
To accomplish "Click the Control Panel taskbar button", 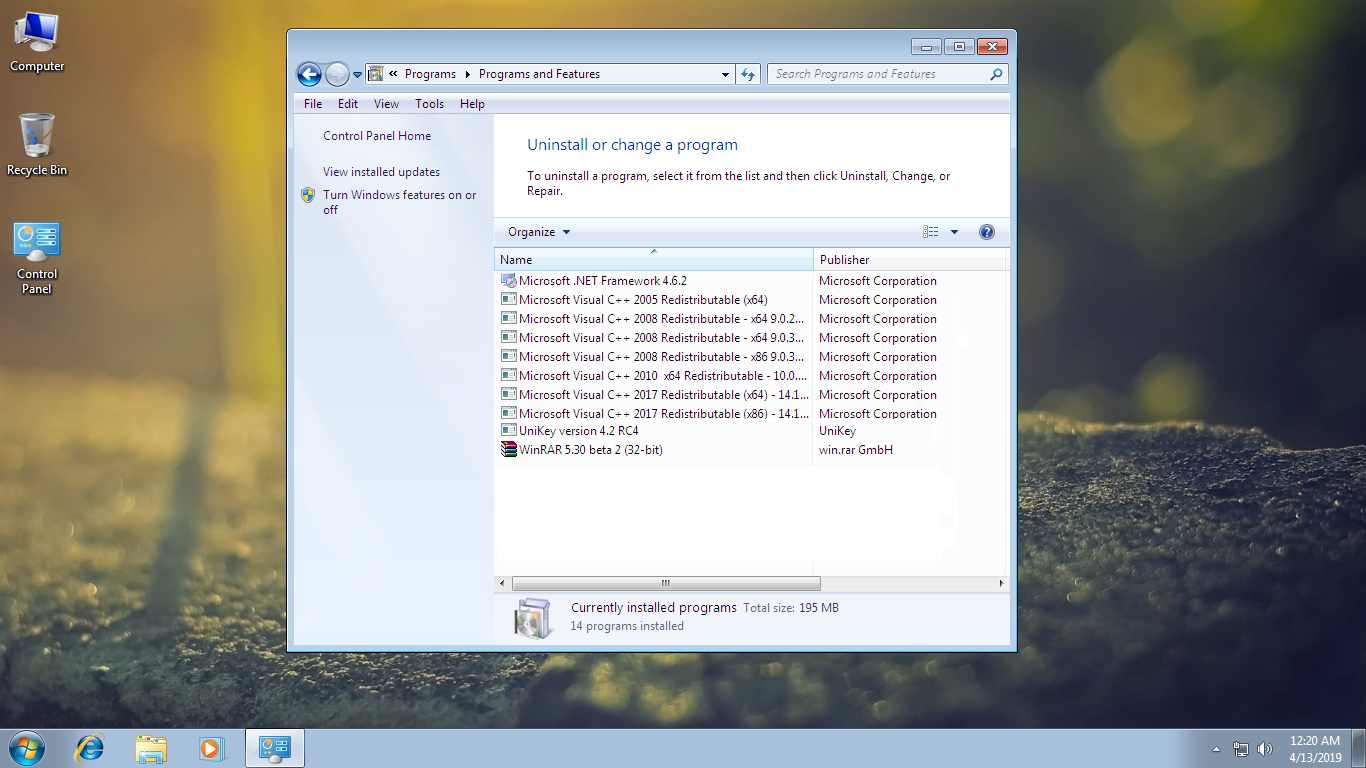I will pos(275,748).
